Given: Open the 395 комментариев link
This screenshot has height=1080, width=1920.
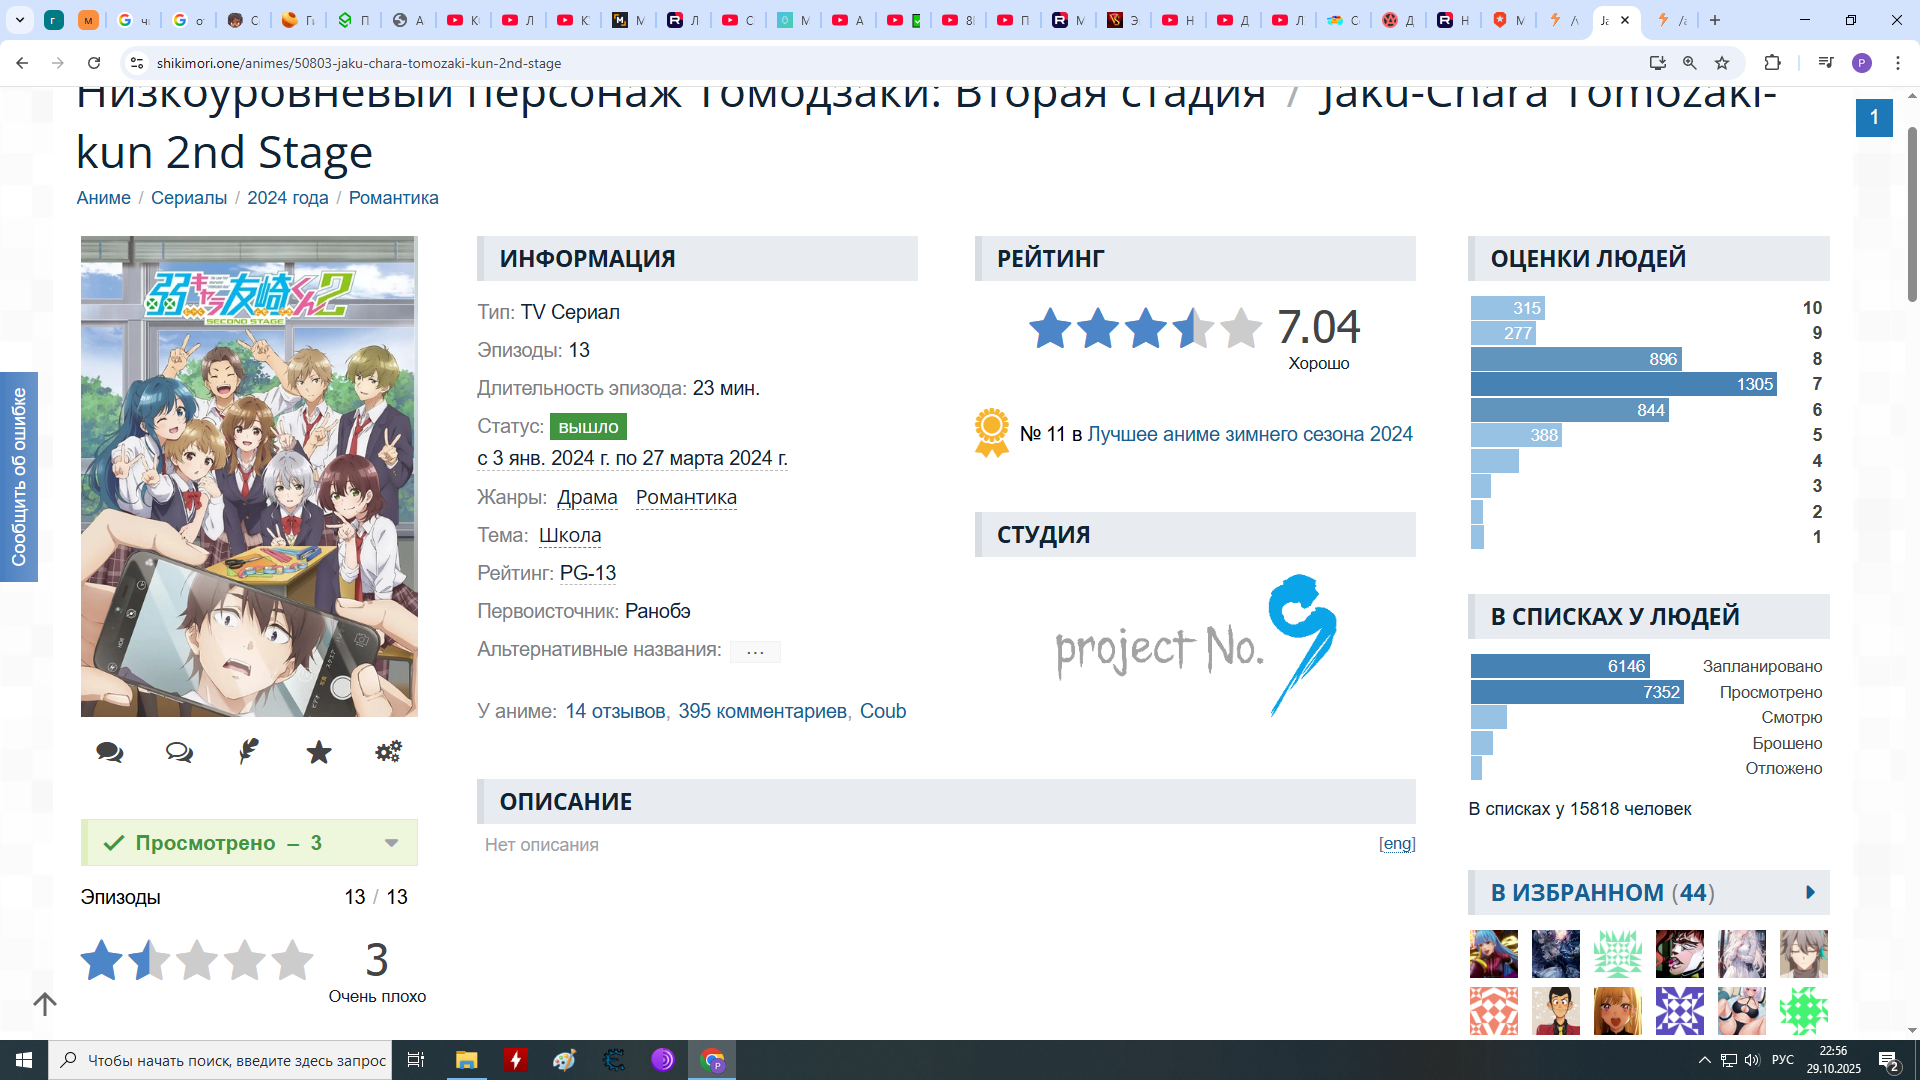Looking at the screenshot, I should [x=762, y=711].
